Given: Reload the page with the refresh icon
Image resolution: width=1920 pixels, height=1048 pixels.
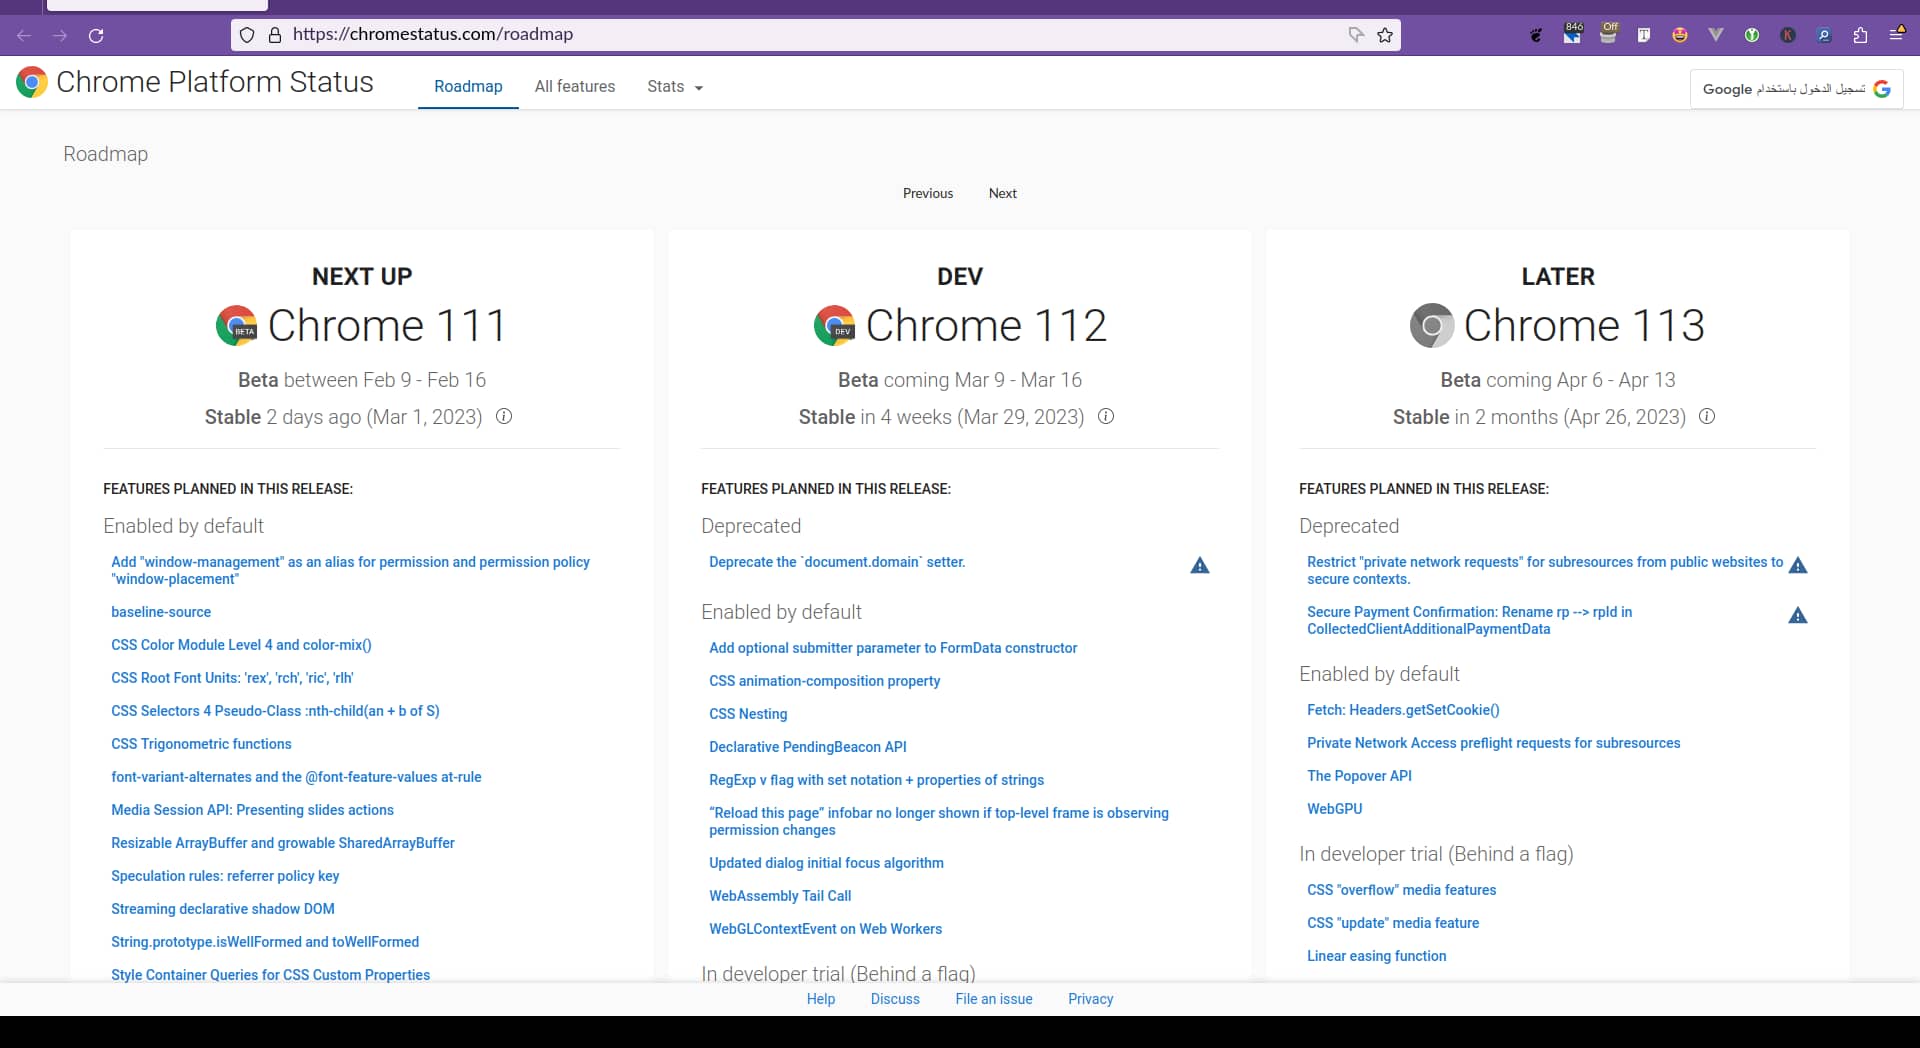Looking at the screenshot, I should tap(96, 35).
